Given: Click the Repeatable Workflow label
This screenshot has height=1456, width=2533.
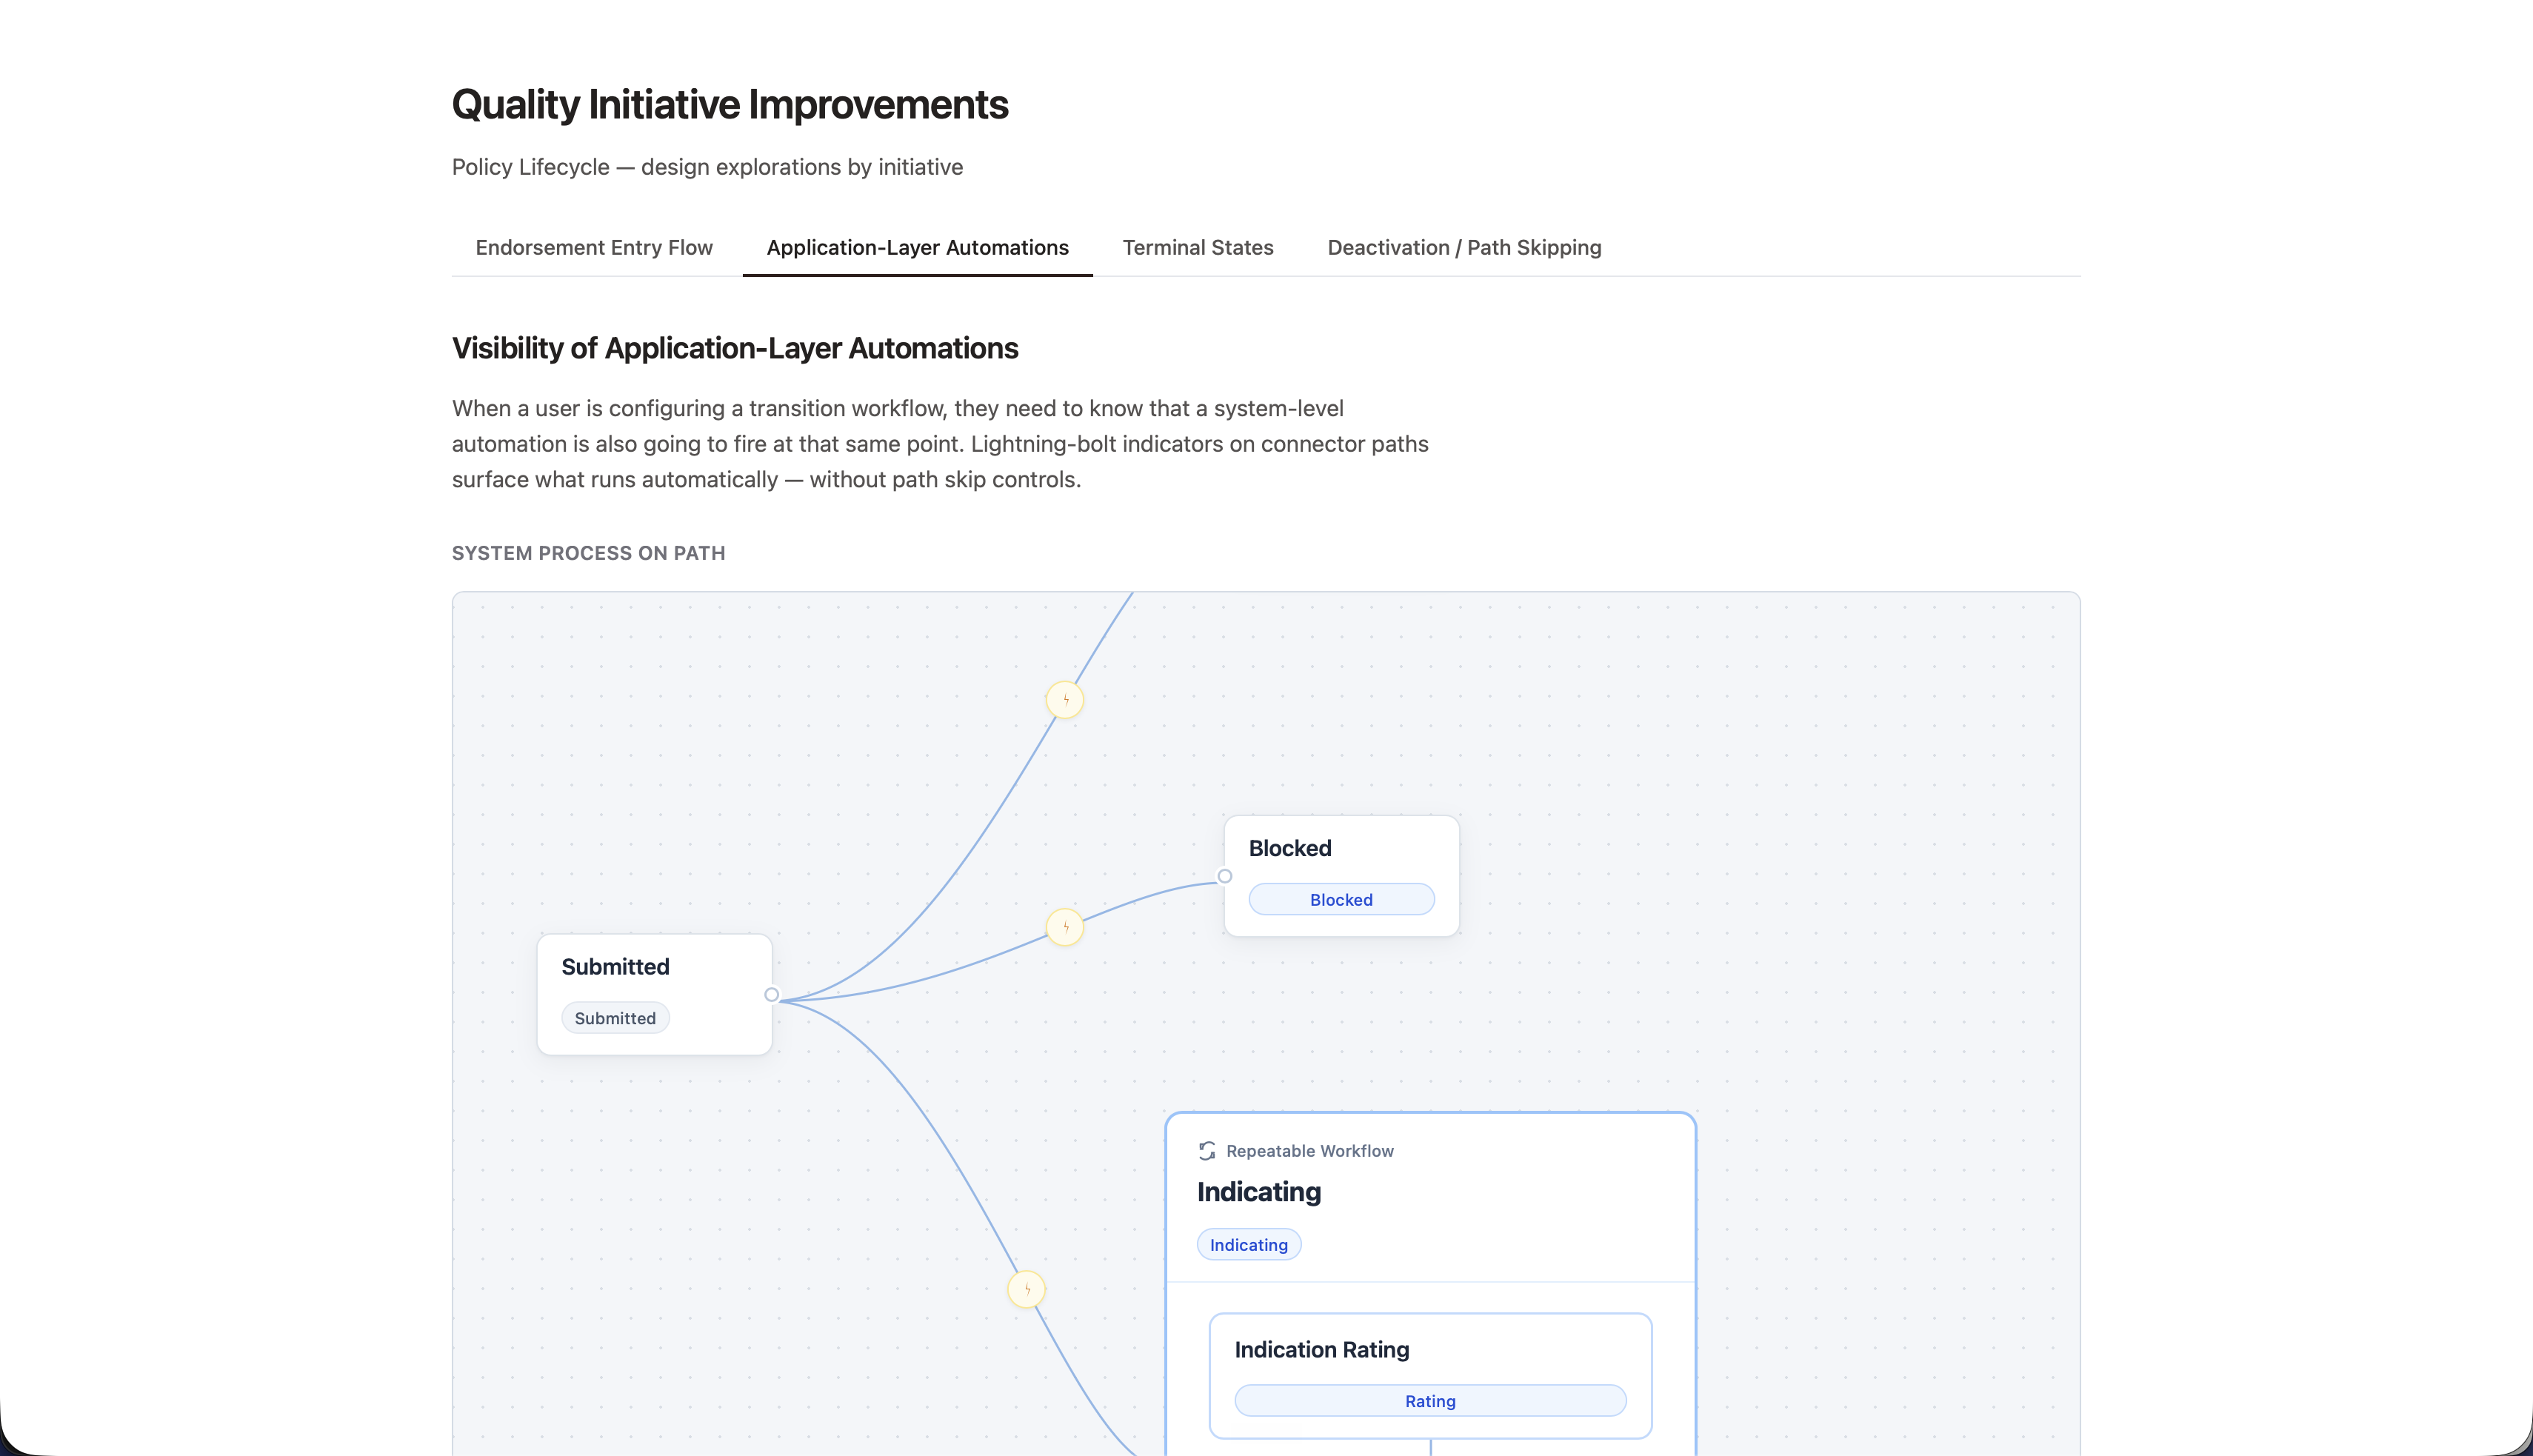Looking at the screenshot, I should pyautogui.click(x=1310, y=1151).
